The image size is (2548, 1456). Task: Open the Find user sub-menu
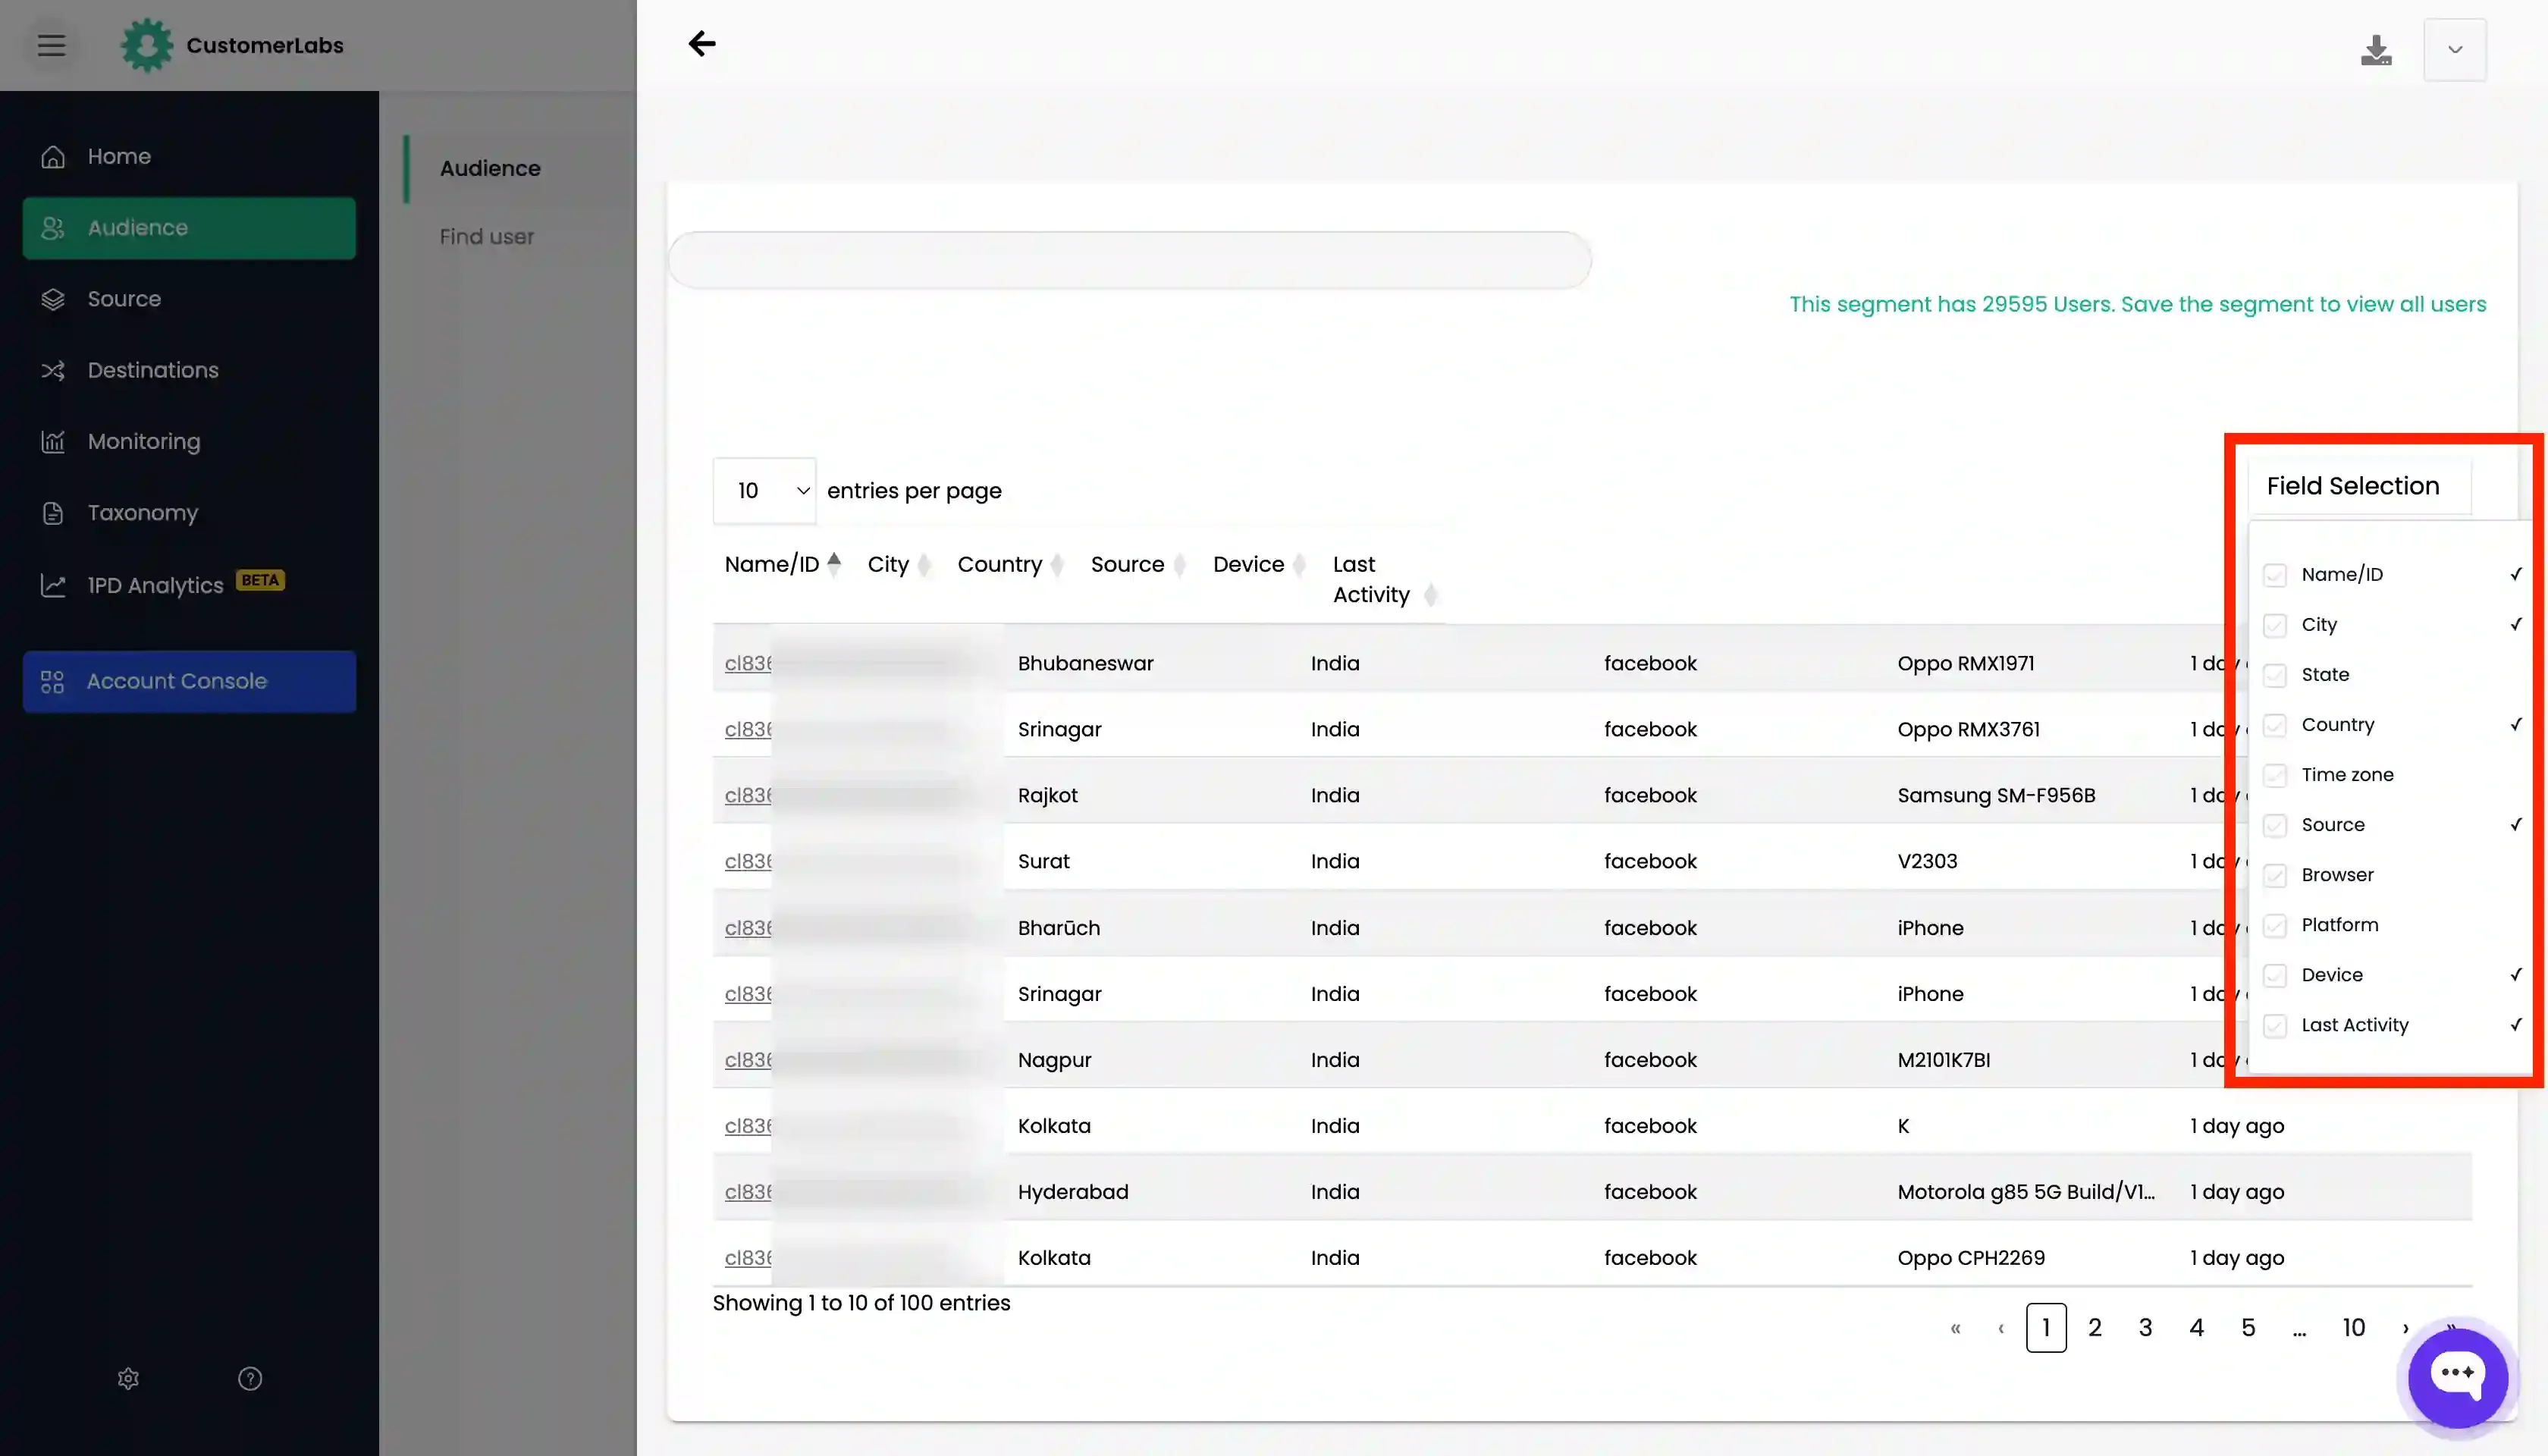coord(487,237)
